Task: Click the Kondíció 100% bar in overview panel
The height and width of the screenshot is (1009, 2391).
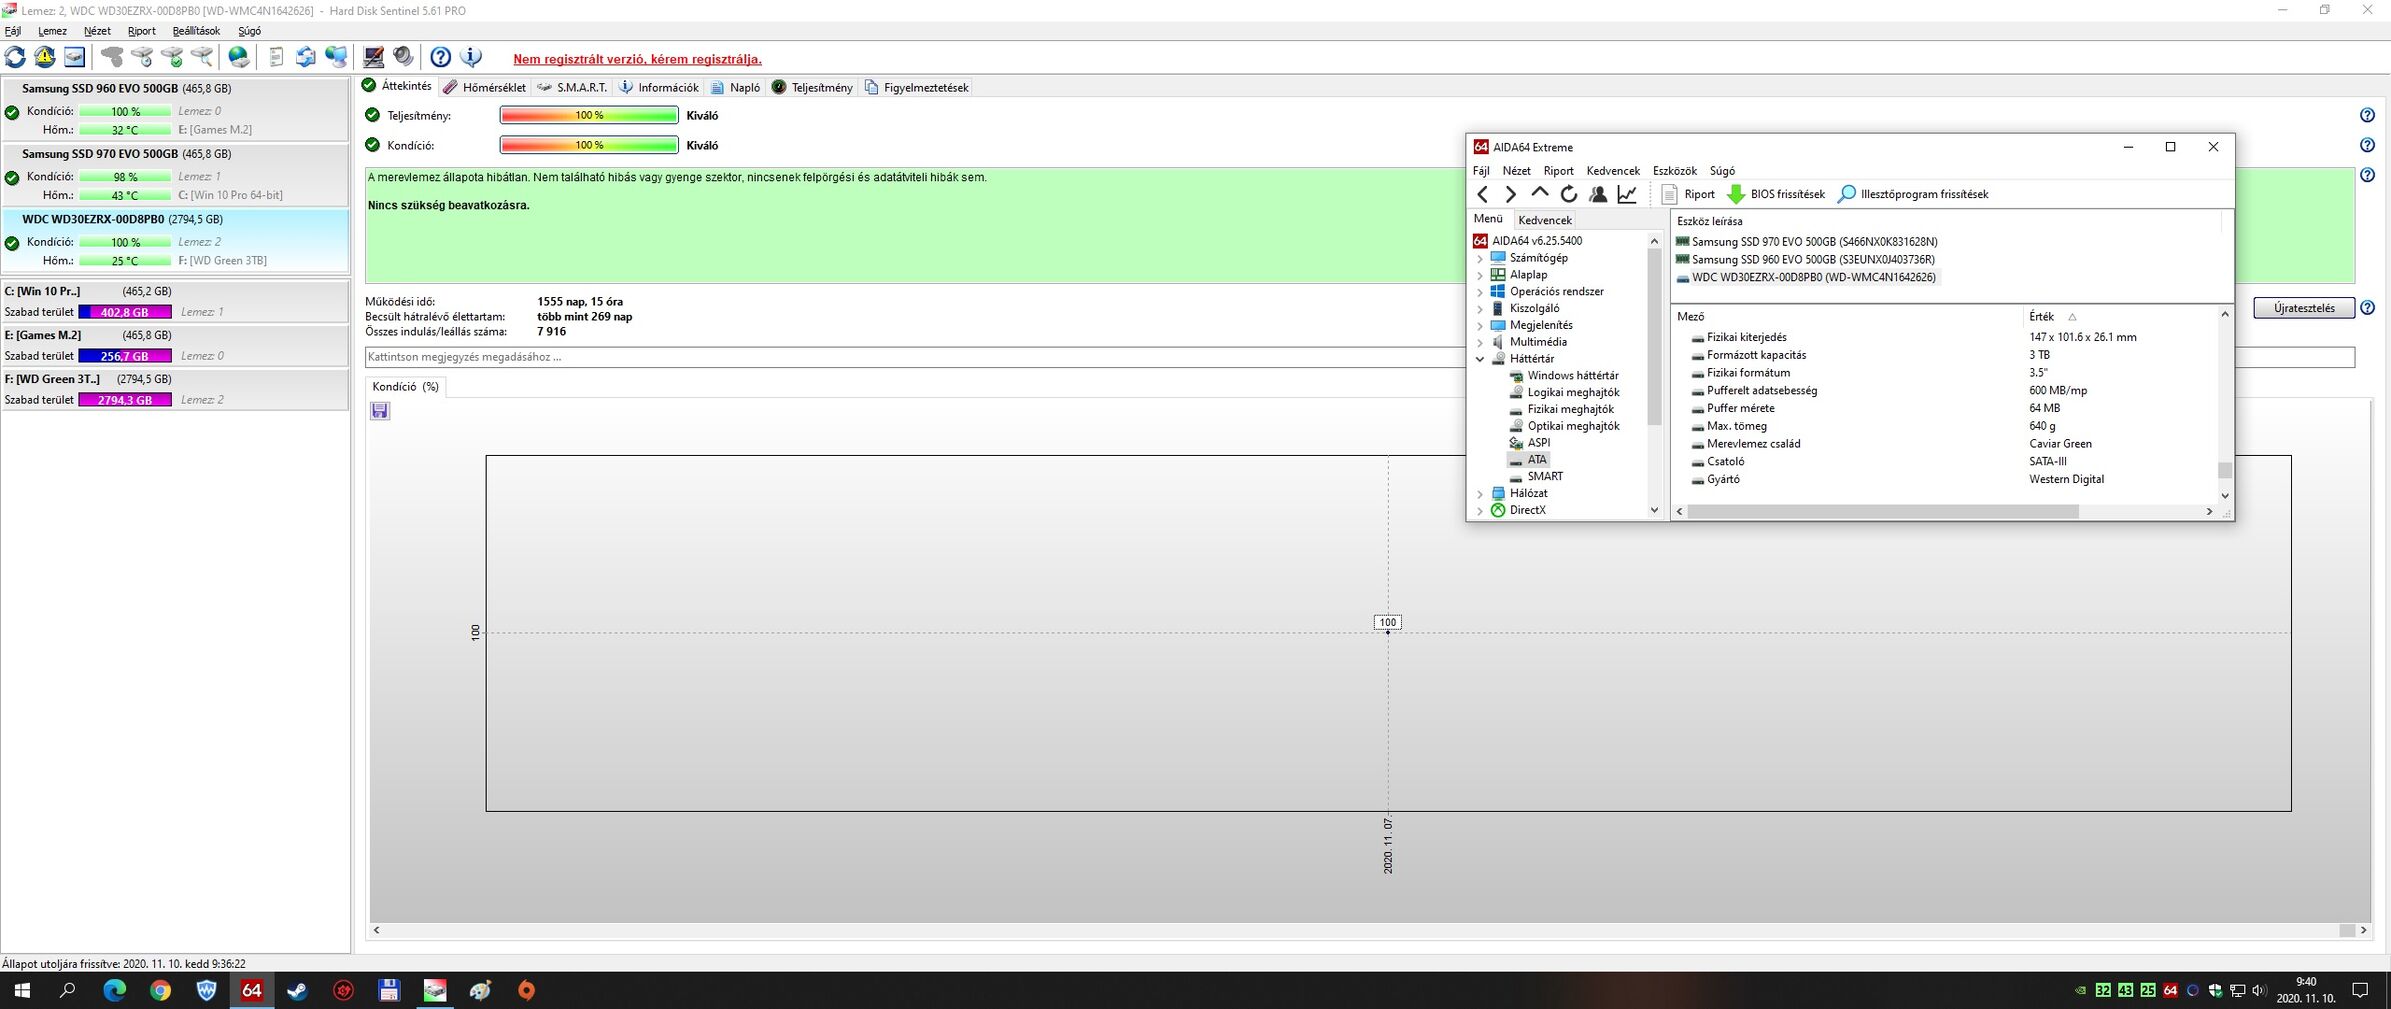Action: point(589,146)
